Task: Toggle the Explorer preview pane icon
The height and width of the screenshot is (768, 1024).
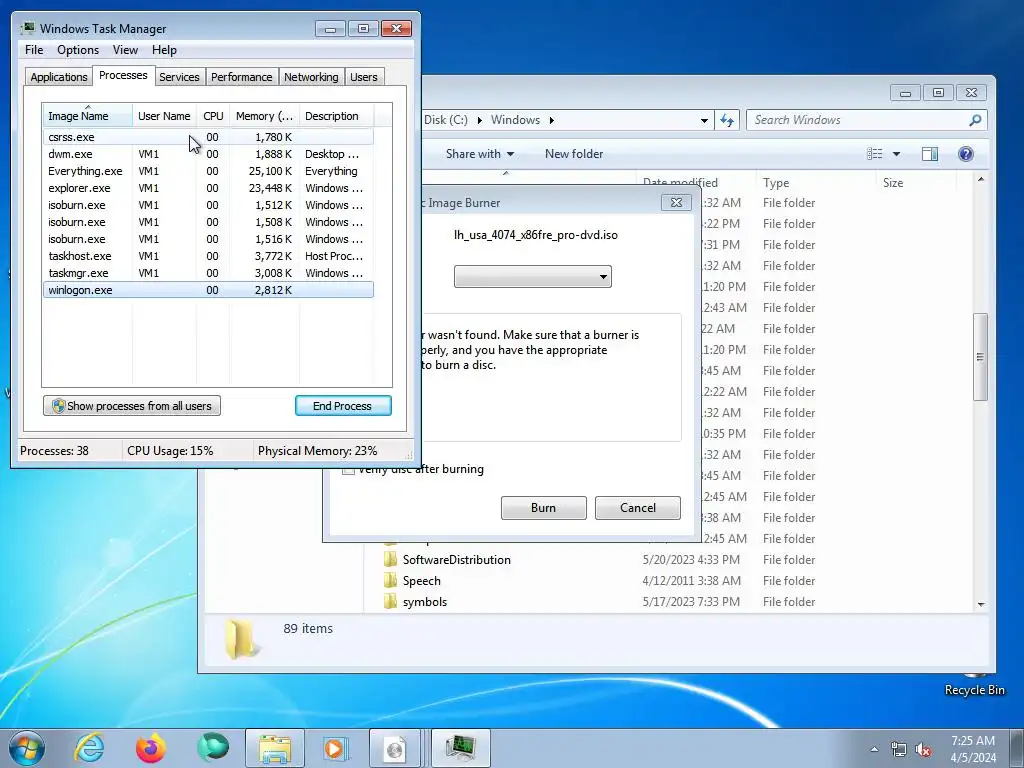Action: 930,154
